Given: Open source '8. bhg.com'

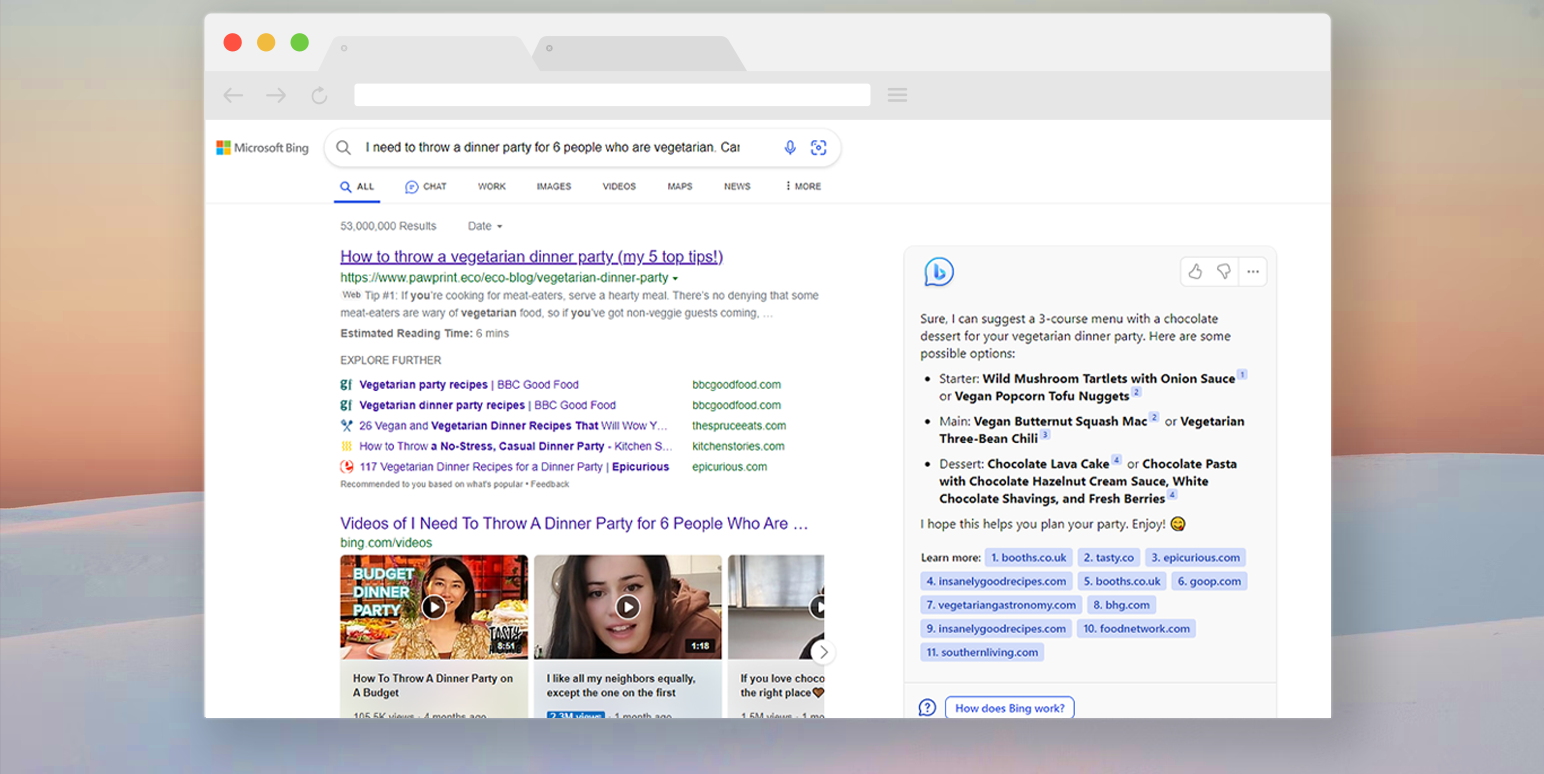Looking at the screenshot, I should point(1121,605).
